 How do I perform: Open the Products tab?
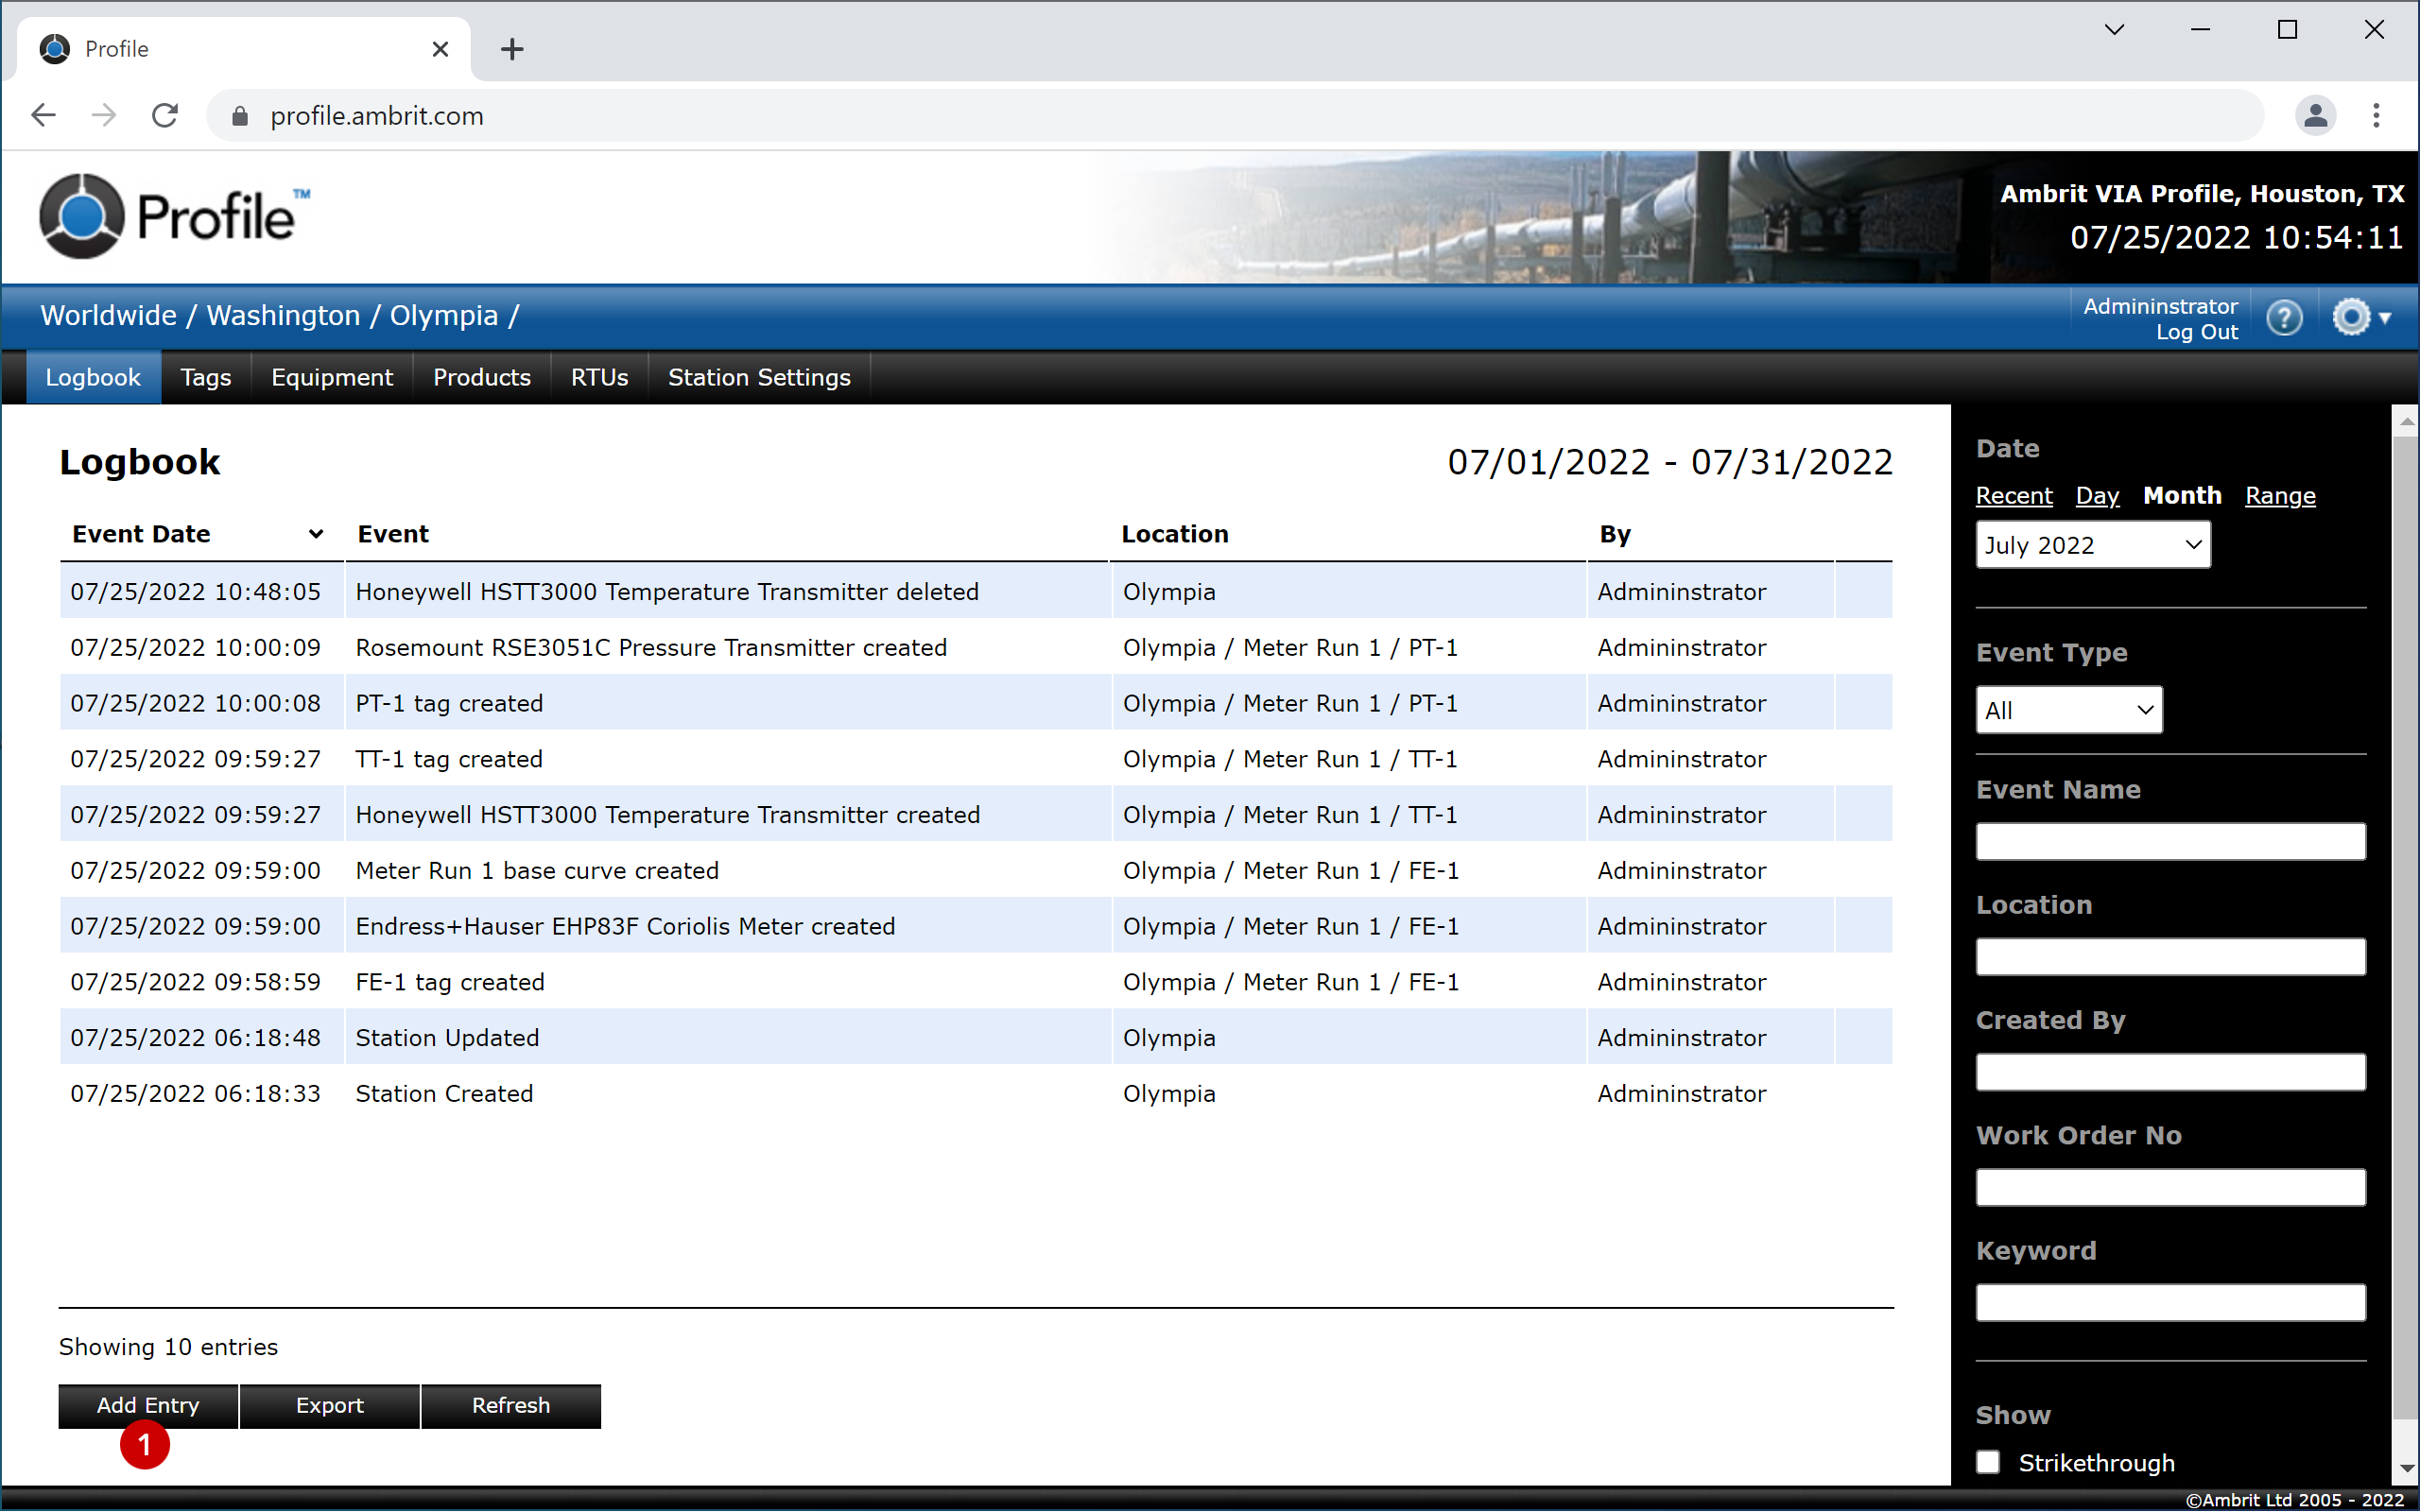tap(482, 377)
